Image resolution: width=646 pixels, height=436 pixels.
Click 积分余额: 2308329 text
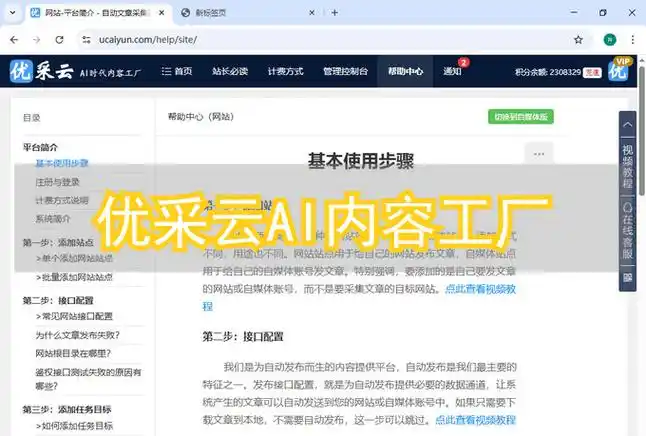pos(548,72)
